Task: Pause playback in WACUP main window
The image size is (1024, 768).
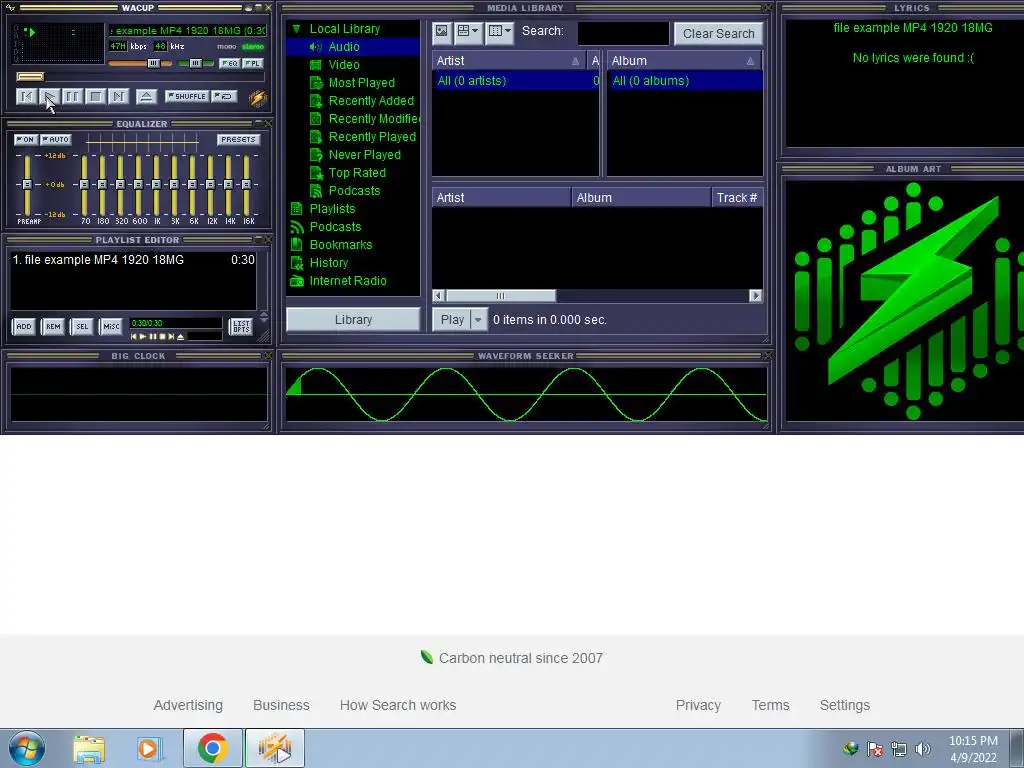Action: pyautogui.click(x=72, y=97)
